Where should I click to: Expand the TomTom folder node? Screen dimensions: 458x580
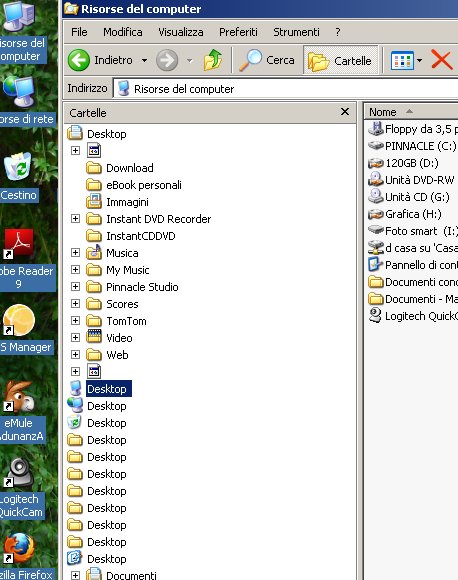[75, 321]
